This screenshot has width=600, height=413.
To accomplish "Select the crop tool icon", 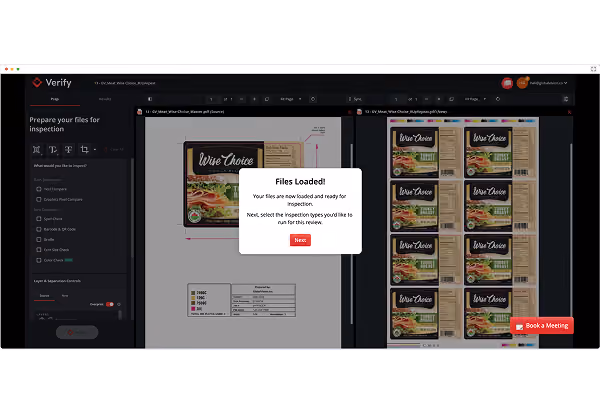I will (x=85, y=149).
